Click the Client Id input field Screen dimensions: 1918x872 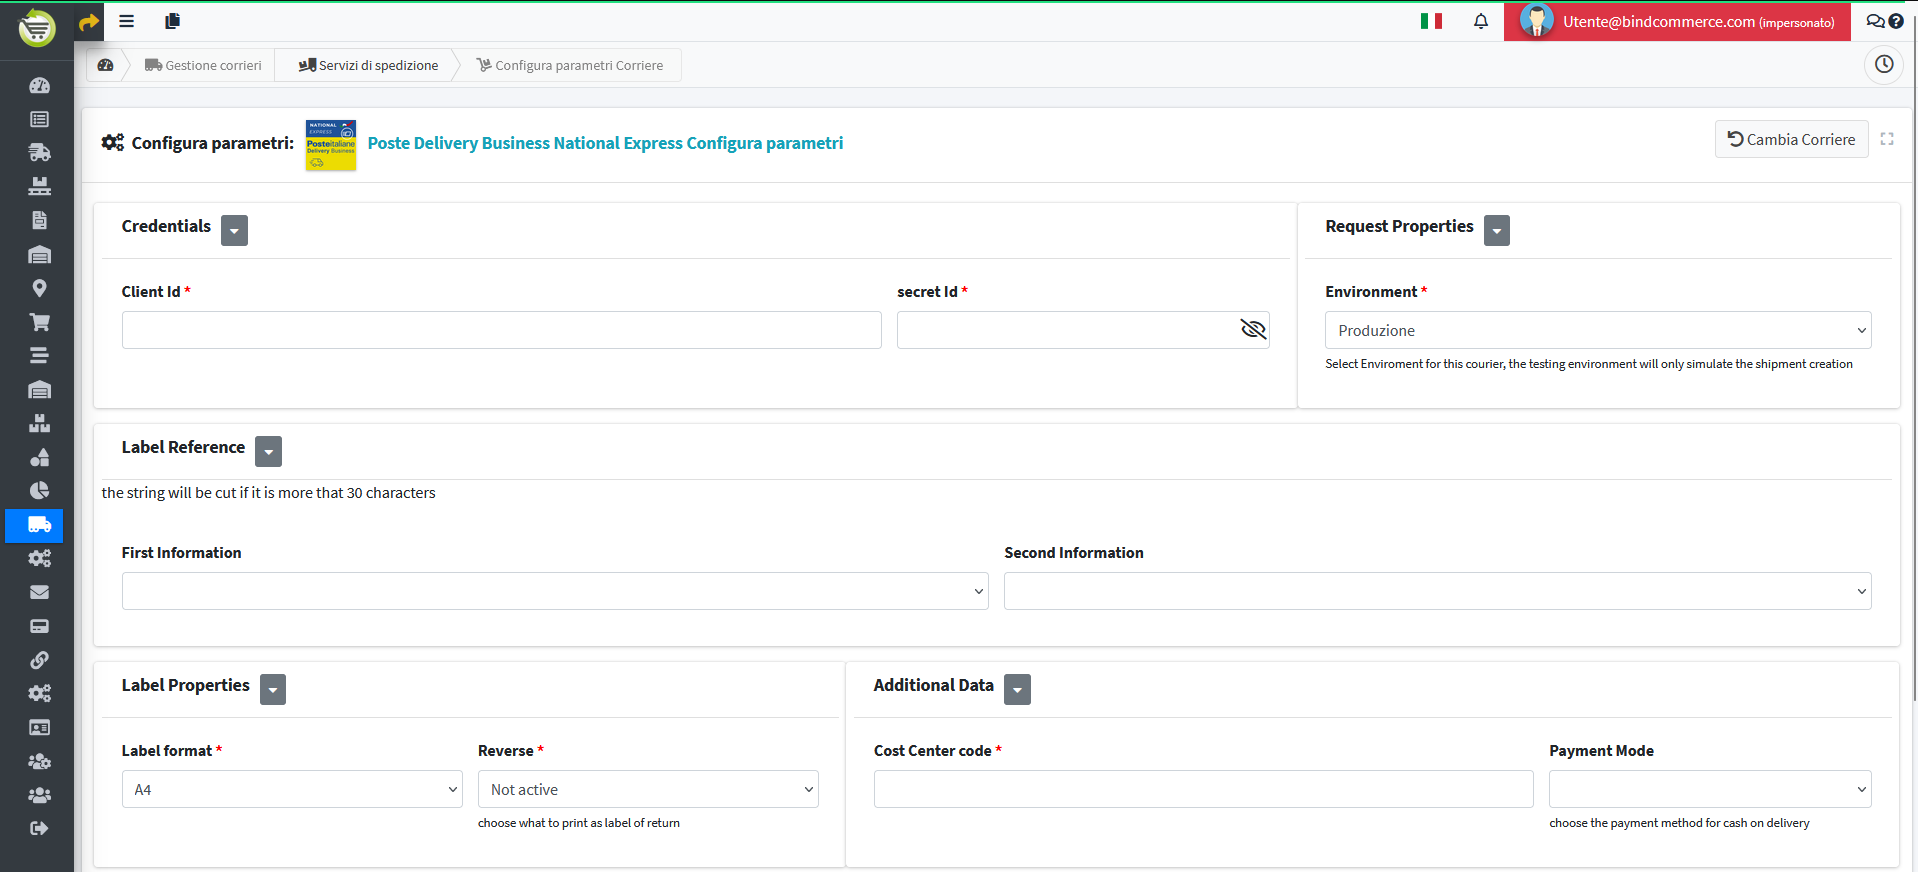[501, 330]
